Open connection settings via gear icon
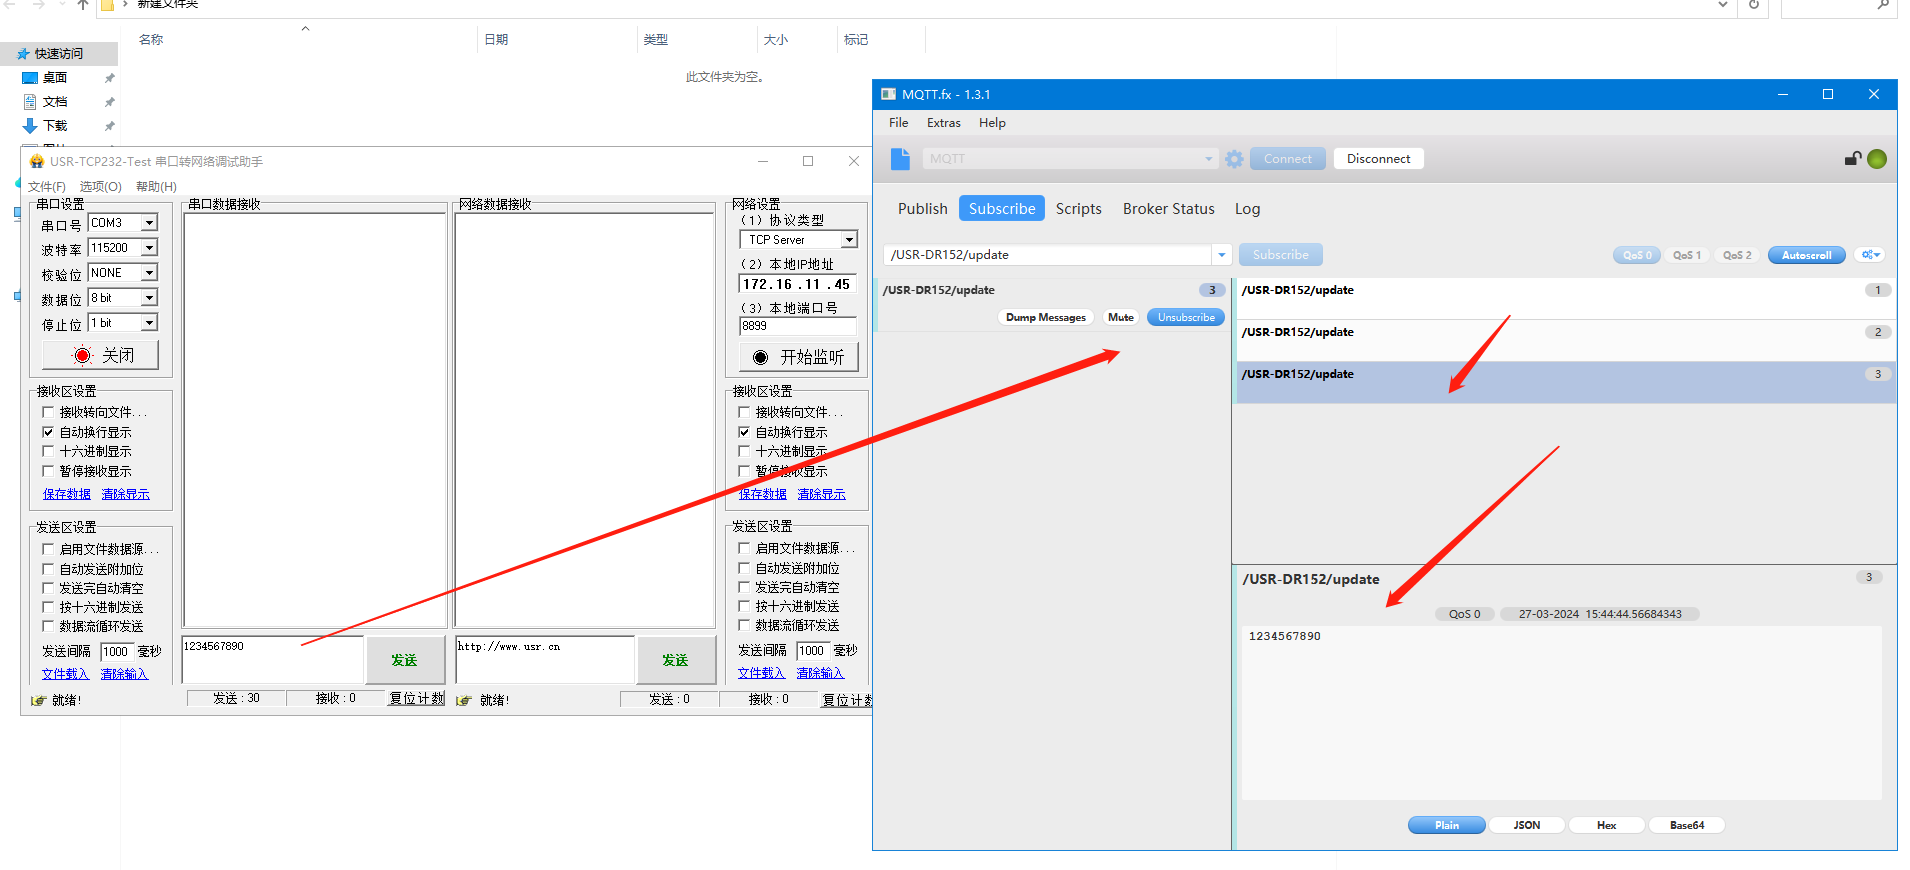 tap(1234, 159)
